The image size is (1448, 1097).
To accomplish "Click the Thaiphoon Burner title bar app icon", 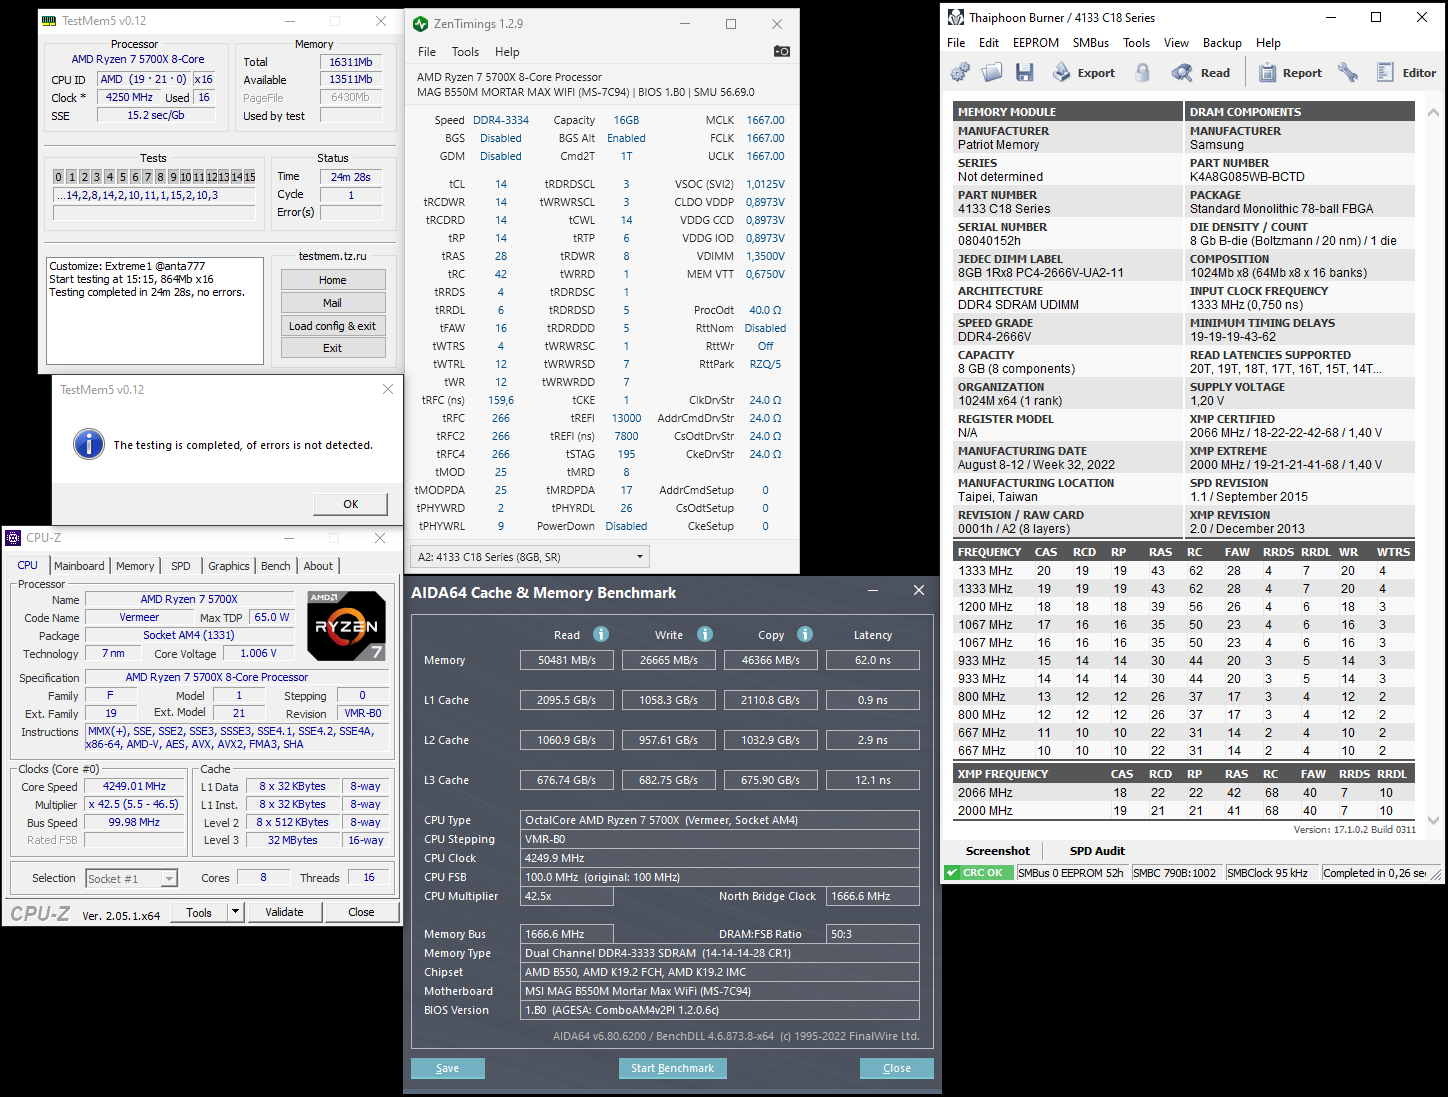I will pyautogui.click(x=956, y=17).
